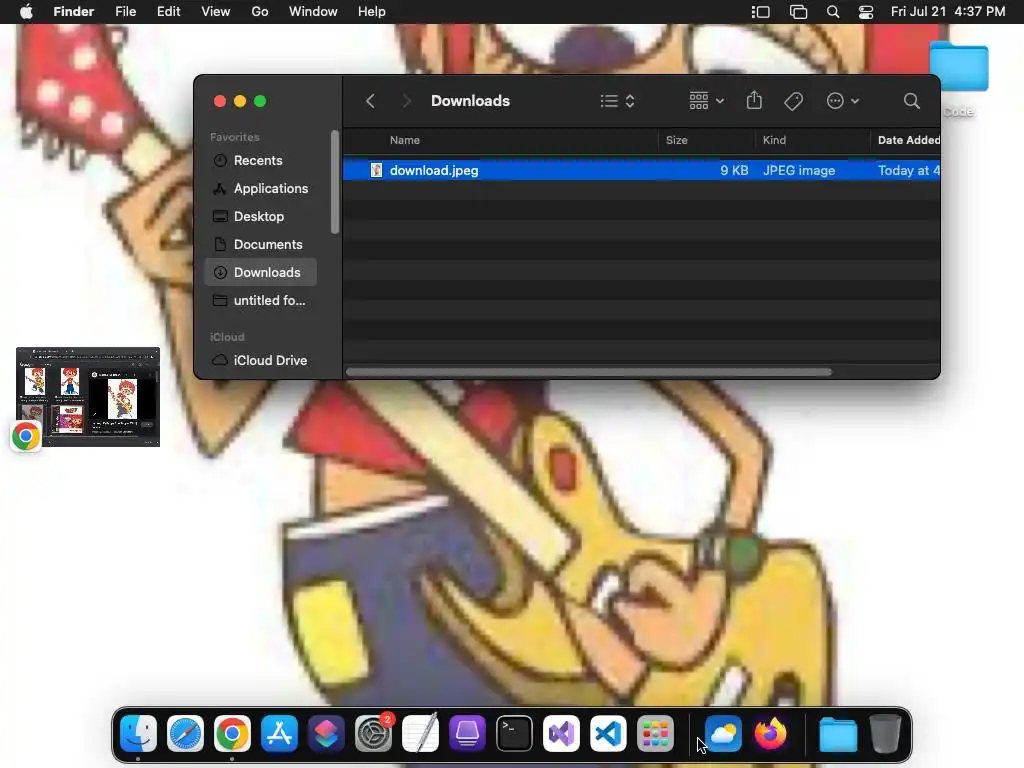
Task: Select Documents in the sidebar
Action: [x=260, y=245]
